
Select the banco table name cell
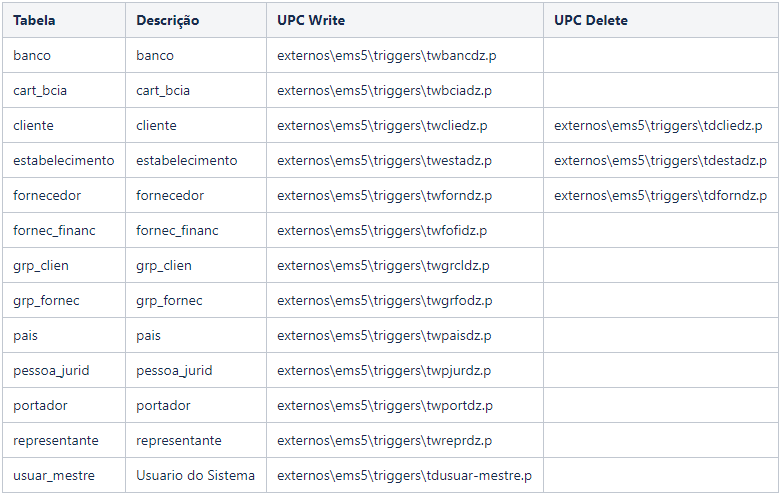point(64,55)
